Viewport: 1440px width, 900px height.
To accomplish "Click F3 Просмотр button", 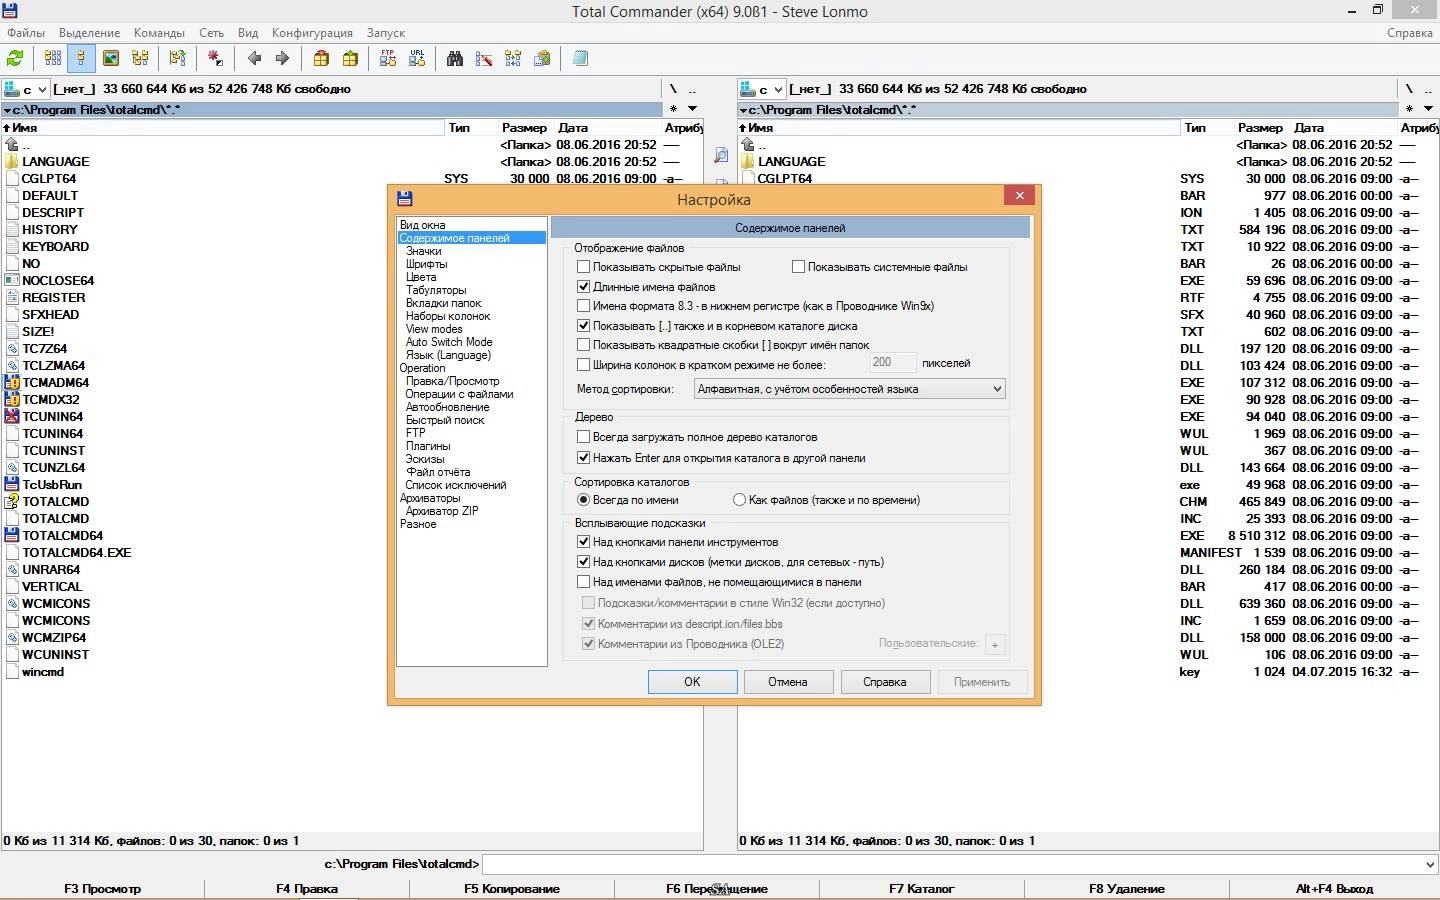I will coord(103,889).
